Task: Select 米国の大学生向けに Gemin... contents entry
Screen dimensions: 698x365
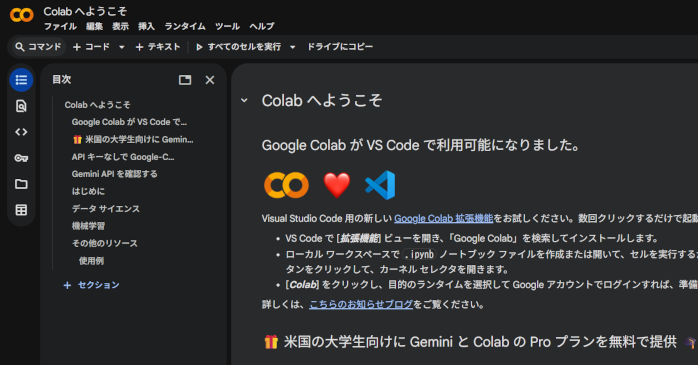Action: (x=133, y=139)
